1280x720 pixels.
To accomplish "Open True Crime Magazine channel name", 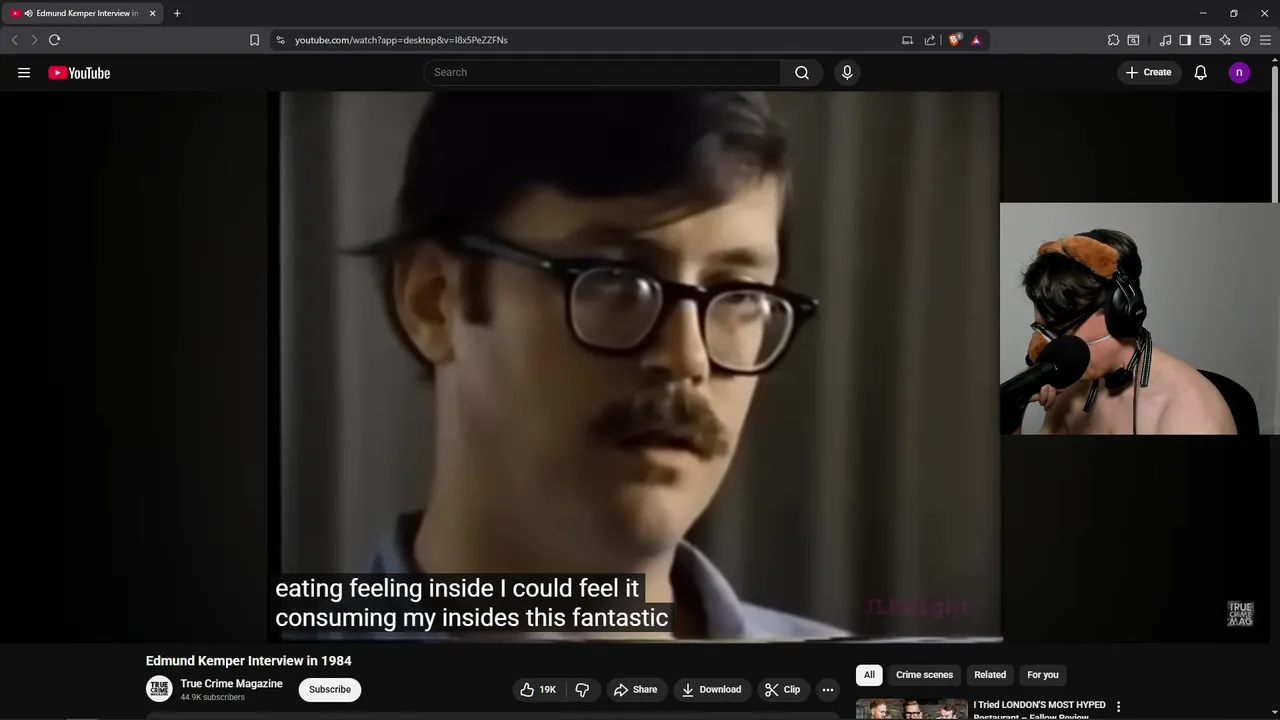I will tap(231, 684).
